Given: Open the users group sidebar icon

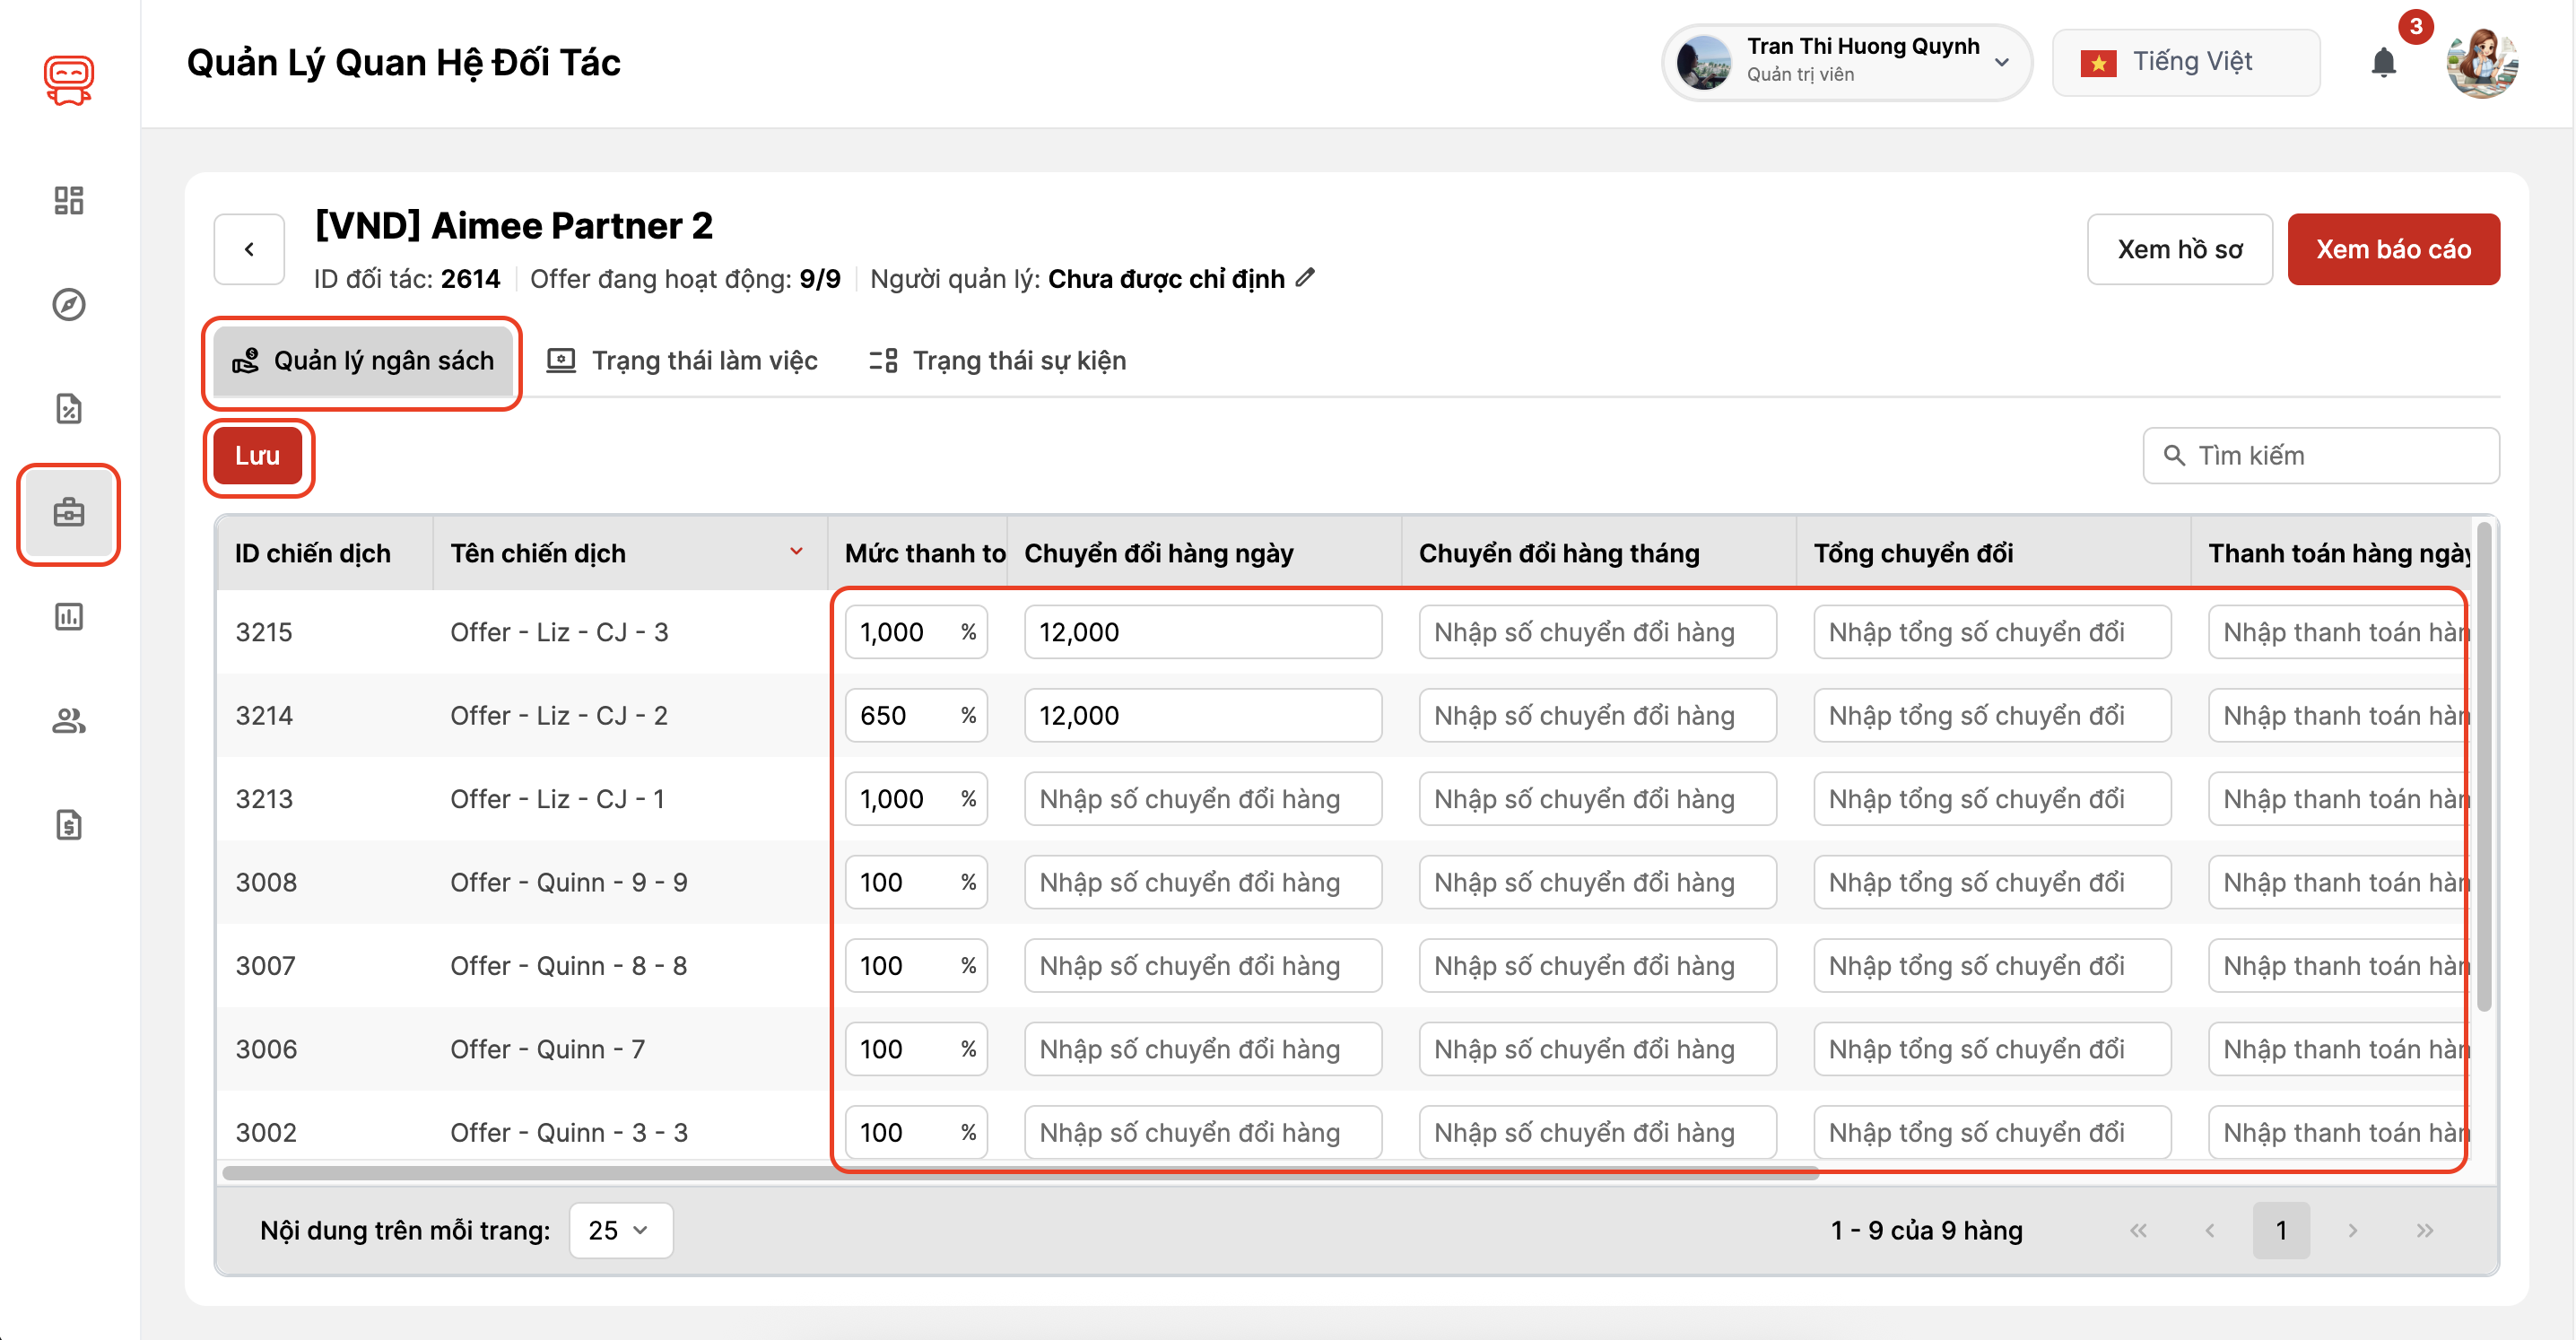Looking at the screenshot, I should point(68,721).
